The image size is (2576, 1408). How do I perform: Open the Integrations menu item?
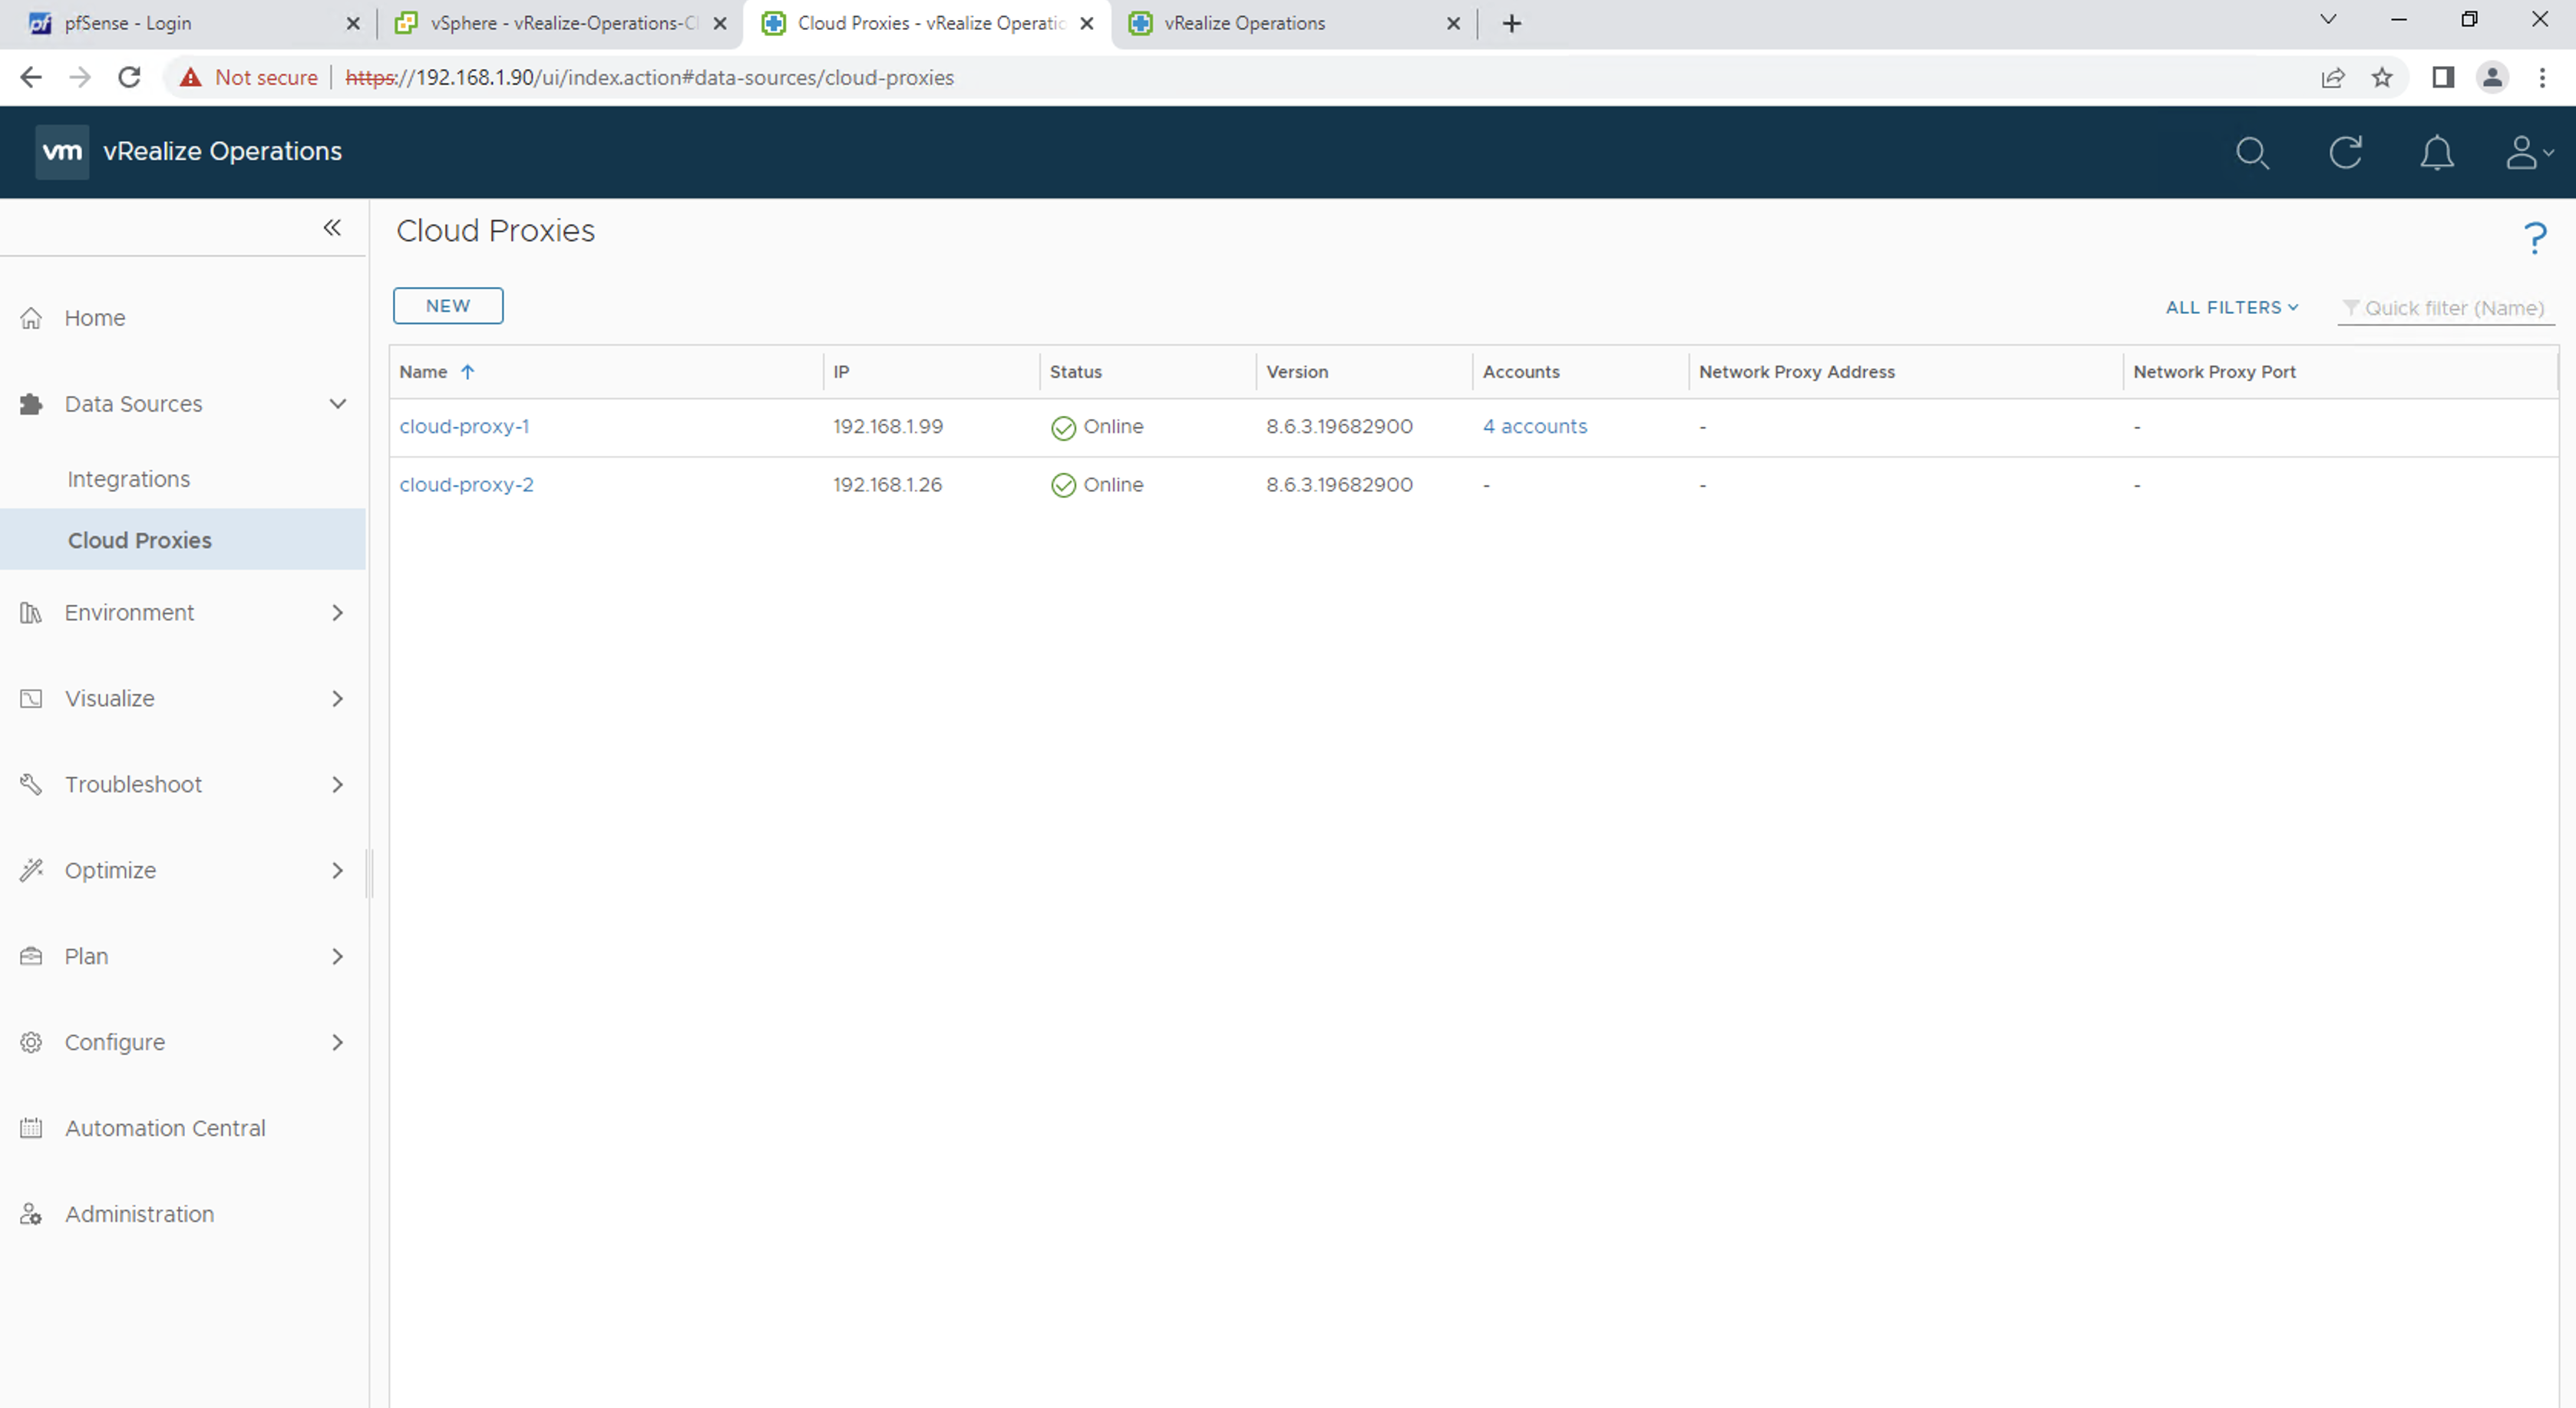click(x=129, y=479)
